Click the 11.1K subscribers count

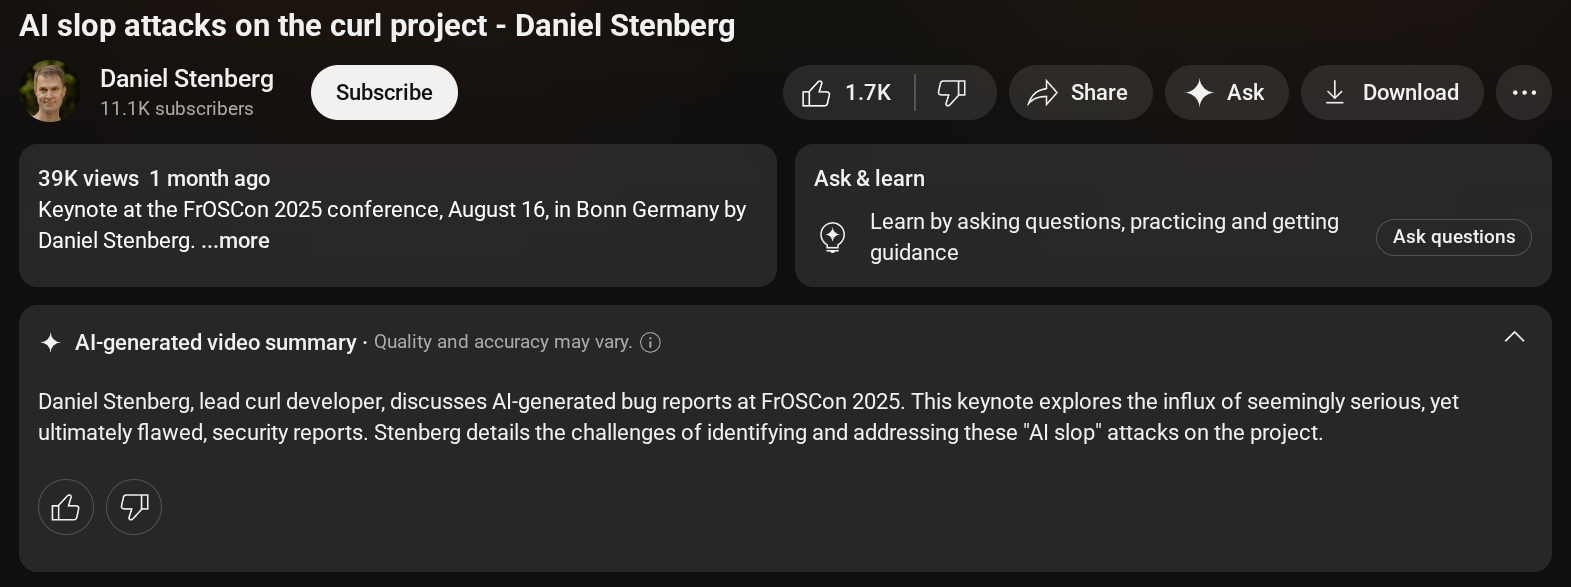click(177, 109)
